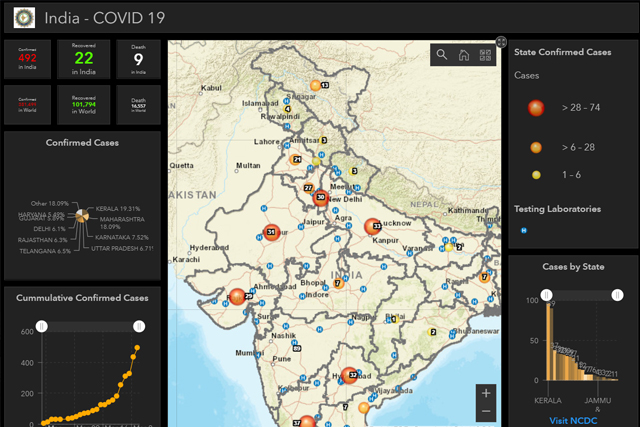Reset map to default home extent
This screenshot has width=640, height=427.
point(463,55)
